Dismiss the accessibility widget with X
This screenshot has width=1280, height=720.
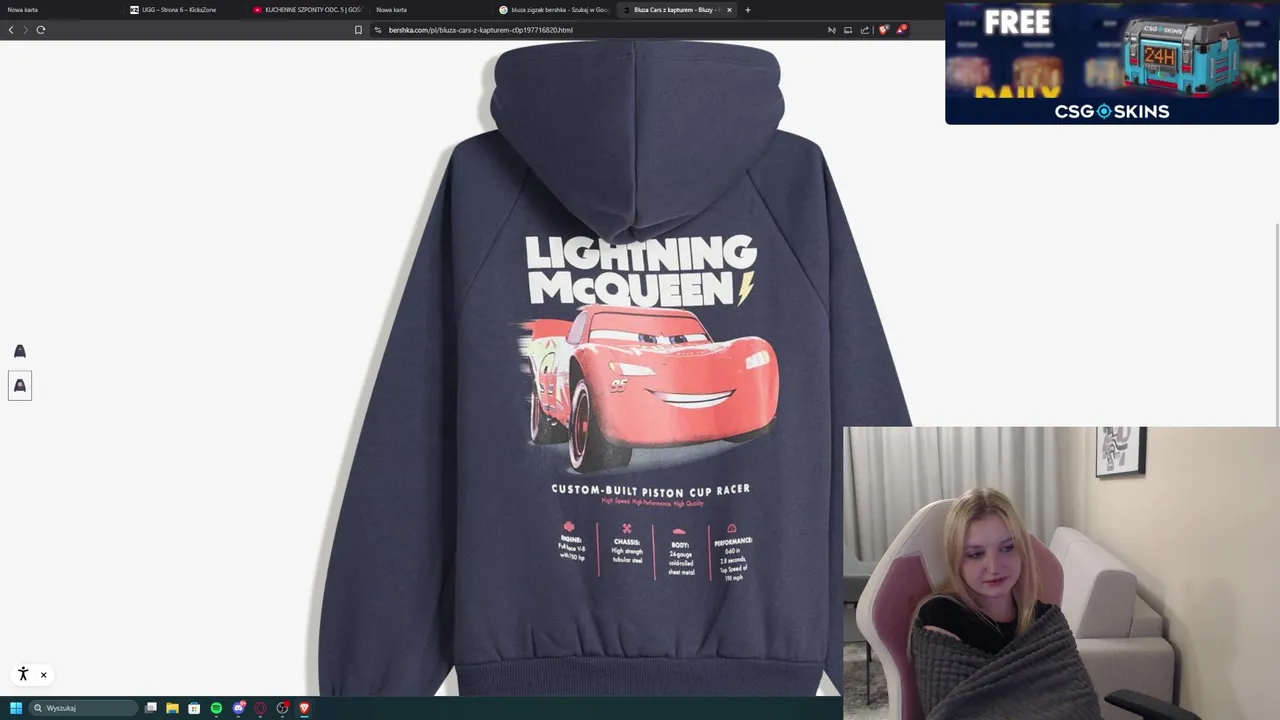tap(43, 675)
